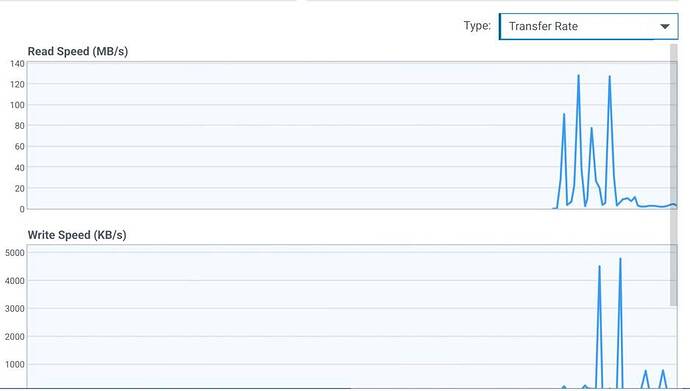
Task: Click the 'Write Speed (KB/s)' chart title
Action: [x=77, y=235]
